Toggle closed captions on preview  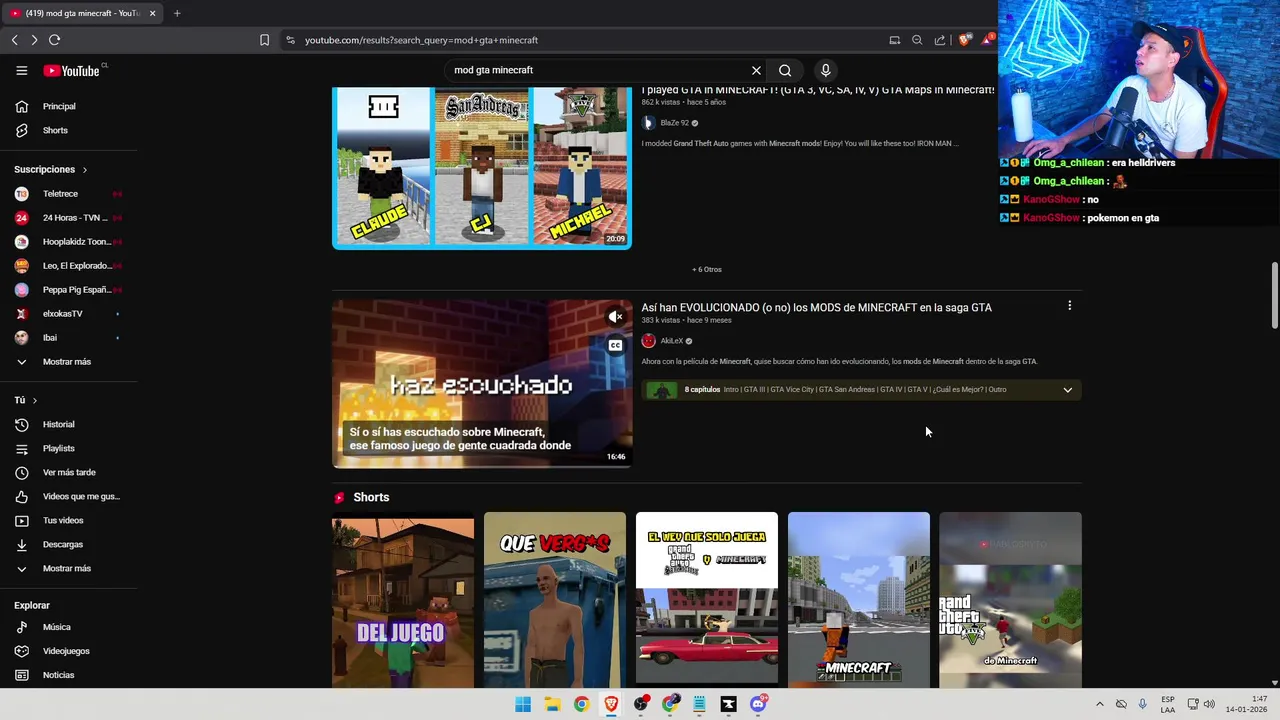615,345
